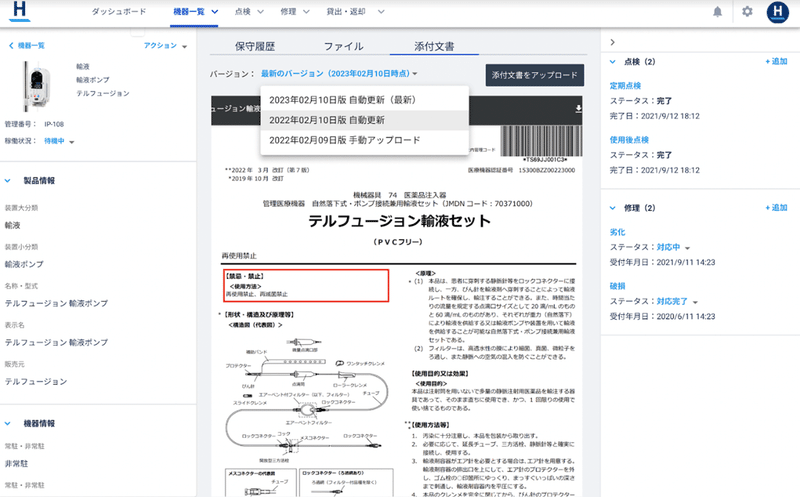Viewport: 800px width, 497px height.
Task: Select 2022年02月10日版 自動更新 version
Action: (364, 120)
